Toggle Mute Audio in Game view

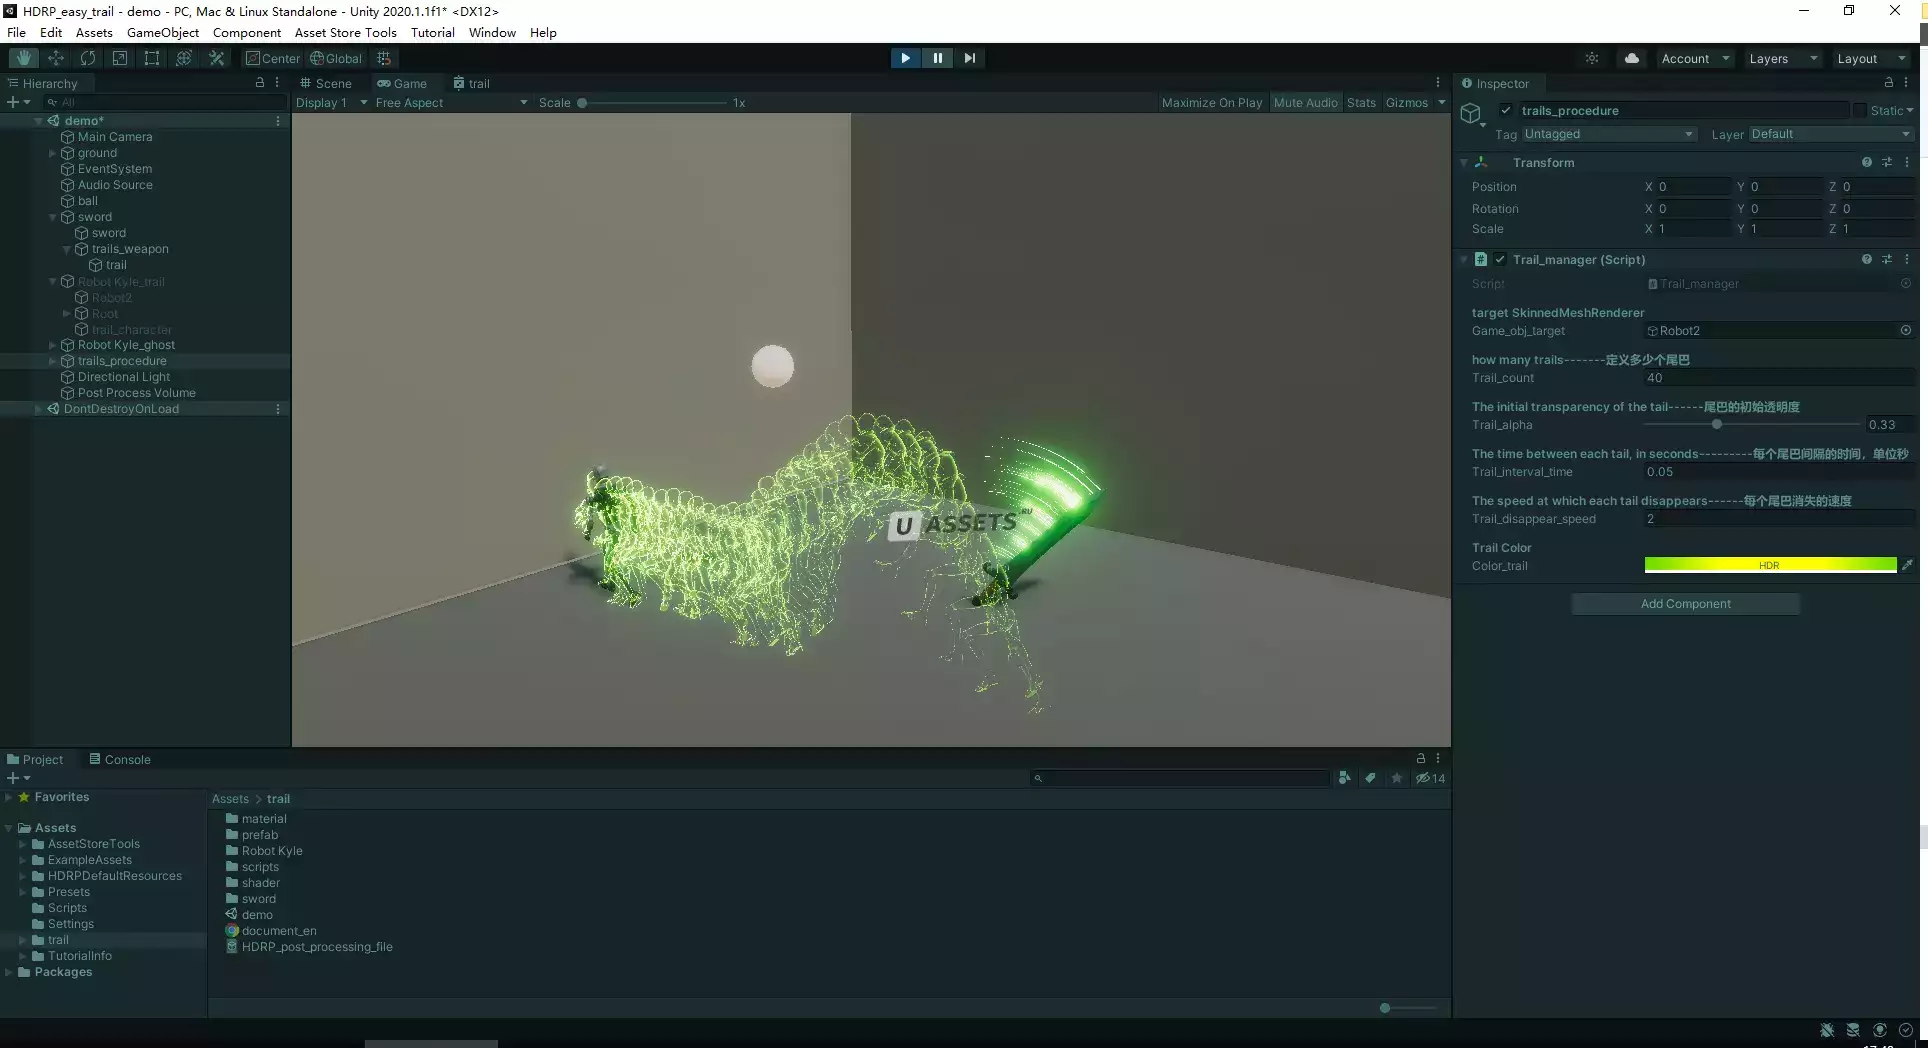click(1305, 102)
